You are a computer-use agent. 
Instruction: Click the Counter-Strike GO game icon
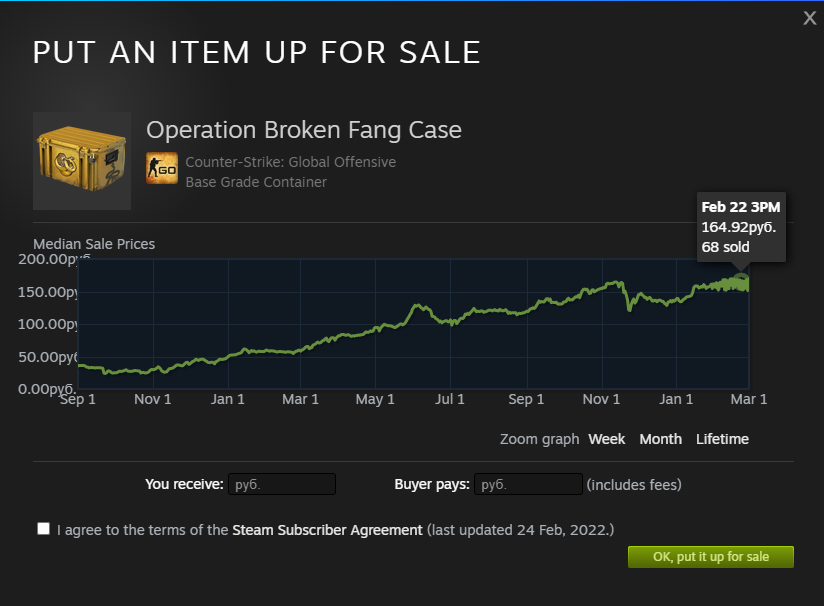[x=162, y=168]
